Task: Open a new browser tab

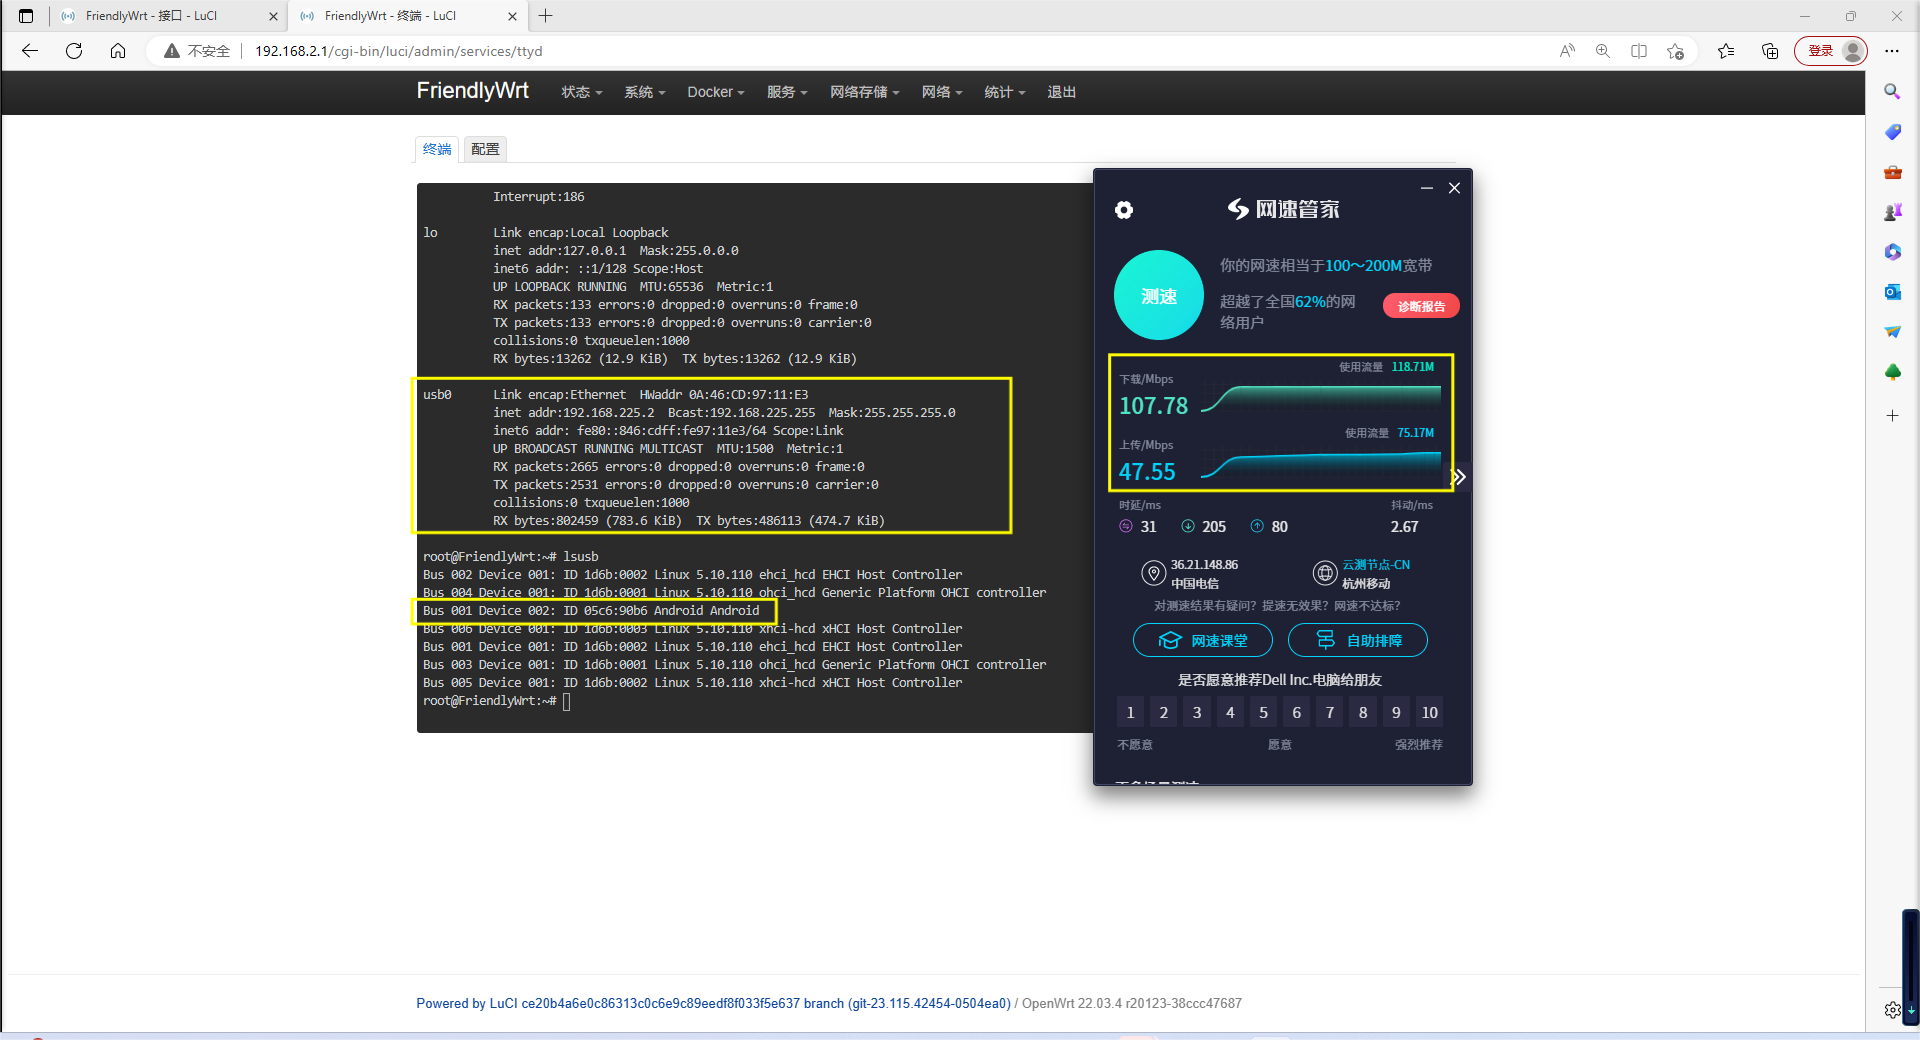Action: click(x=546, y=16)
